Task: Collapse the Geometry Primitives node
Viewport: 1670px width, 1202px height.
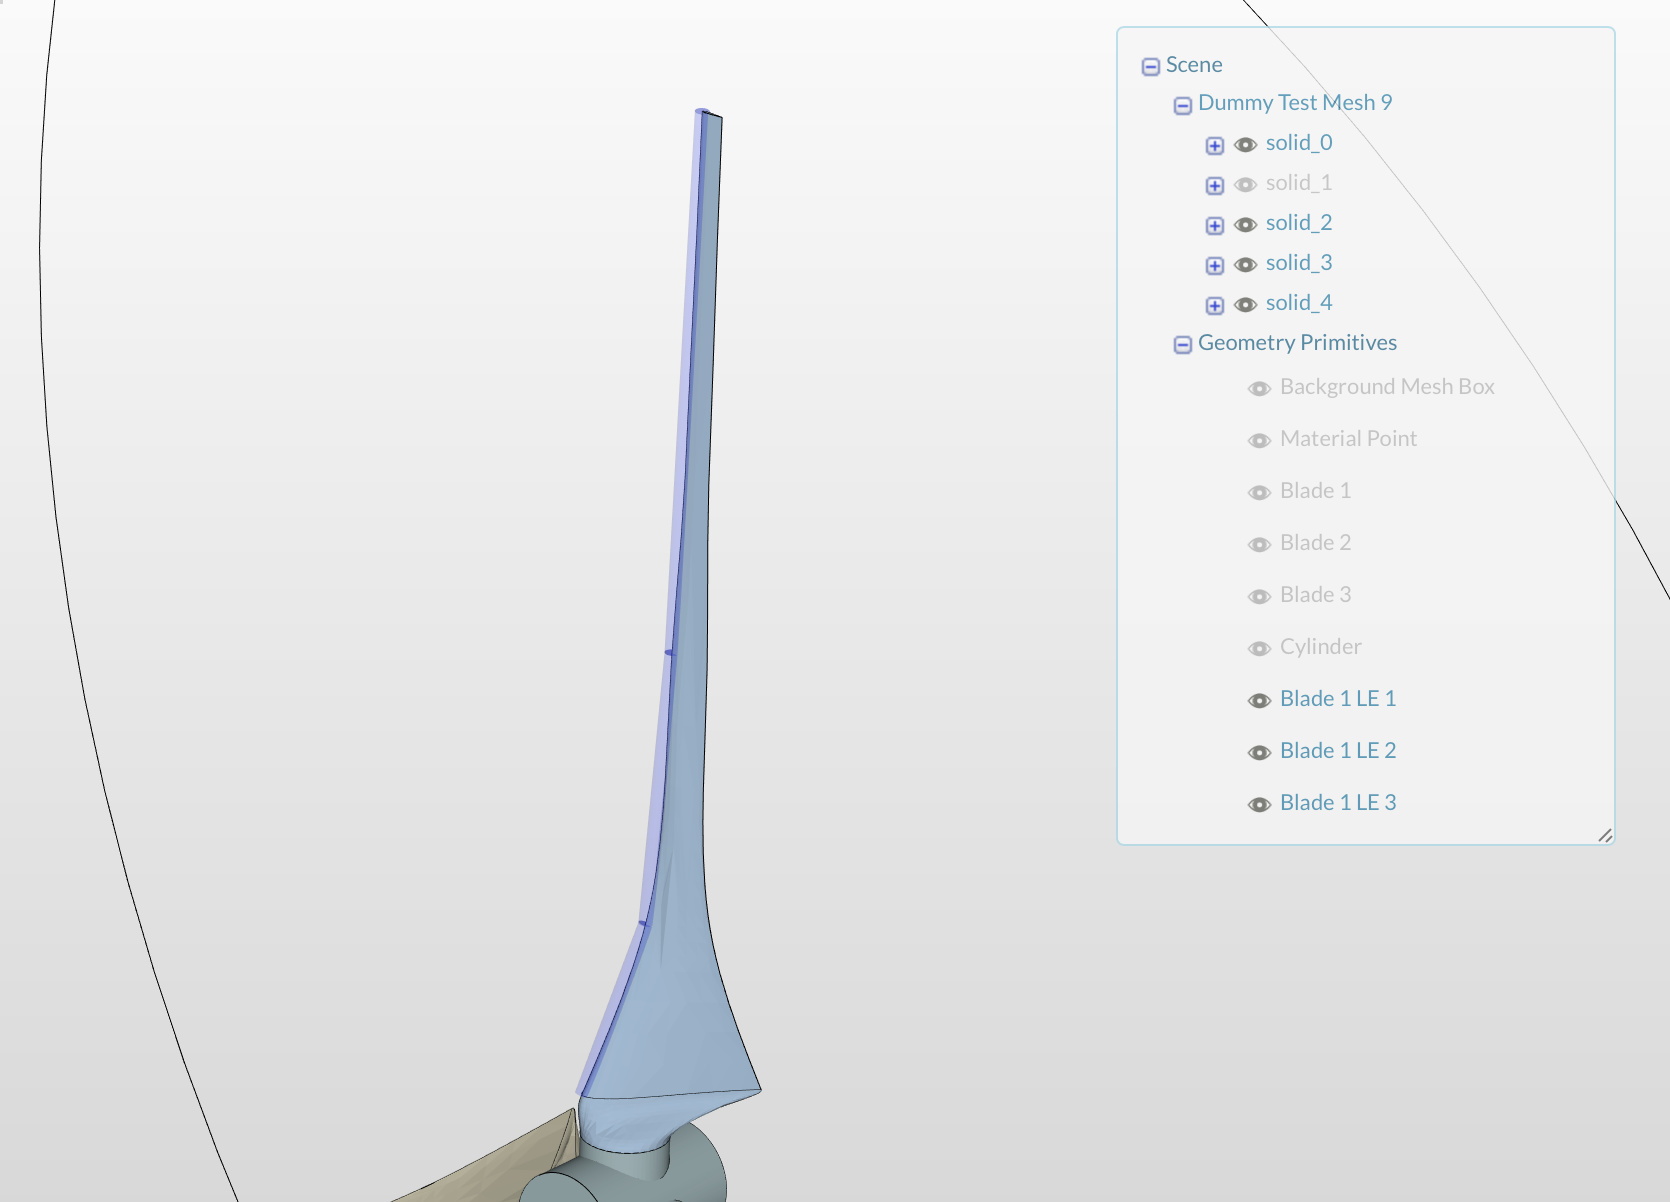Action: tap(1183, 345)
